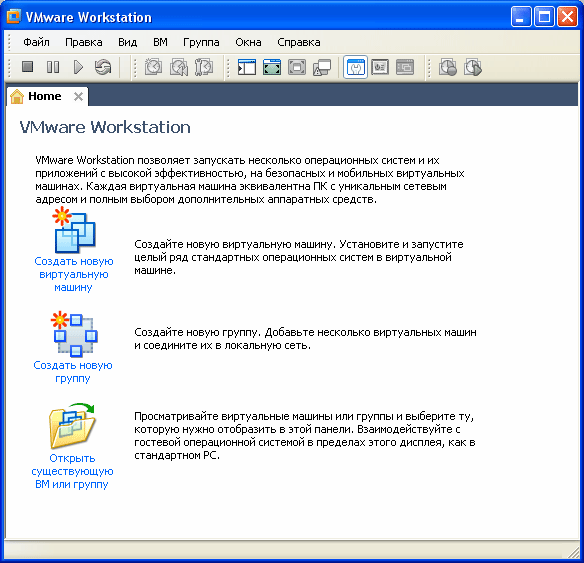Click the open folder icon
Image resolution: width=584 pixels, height=563 pixels.
click(72, 426)
